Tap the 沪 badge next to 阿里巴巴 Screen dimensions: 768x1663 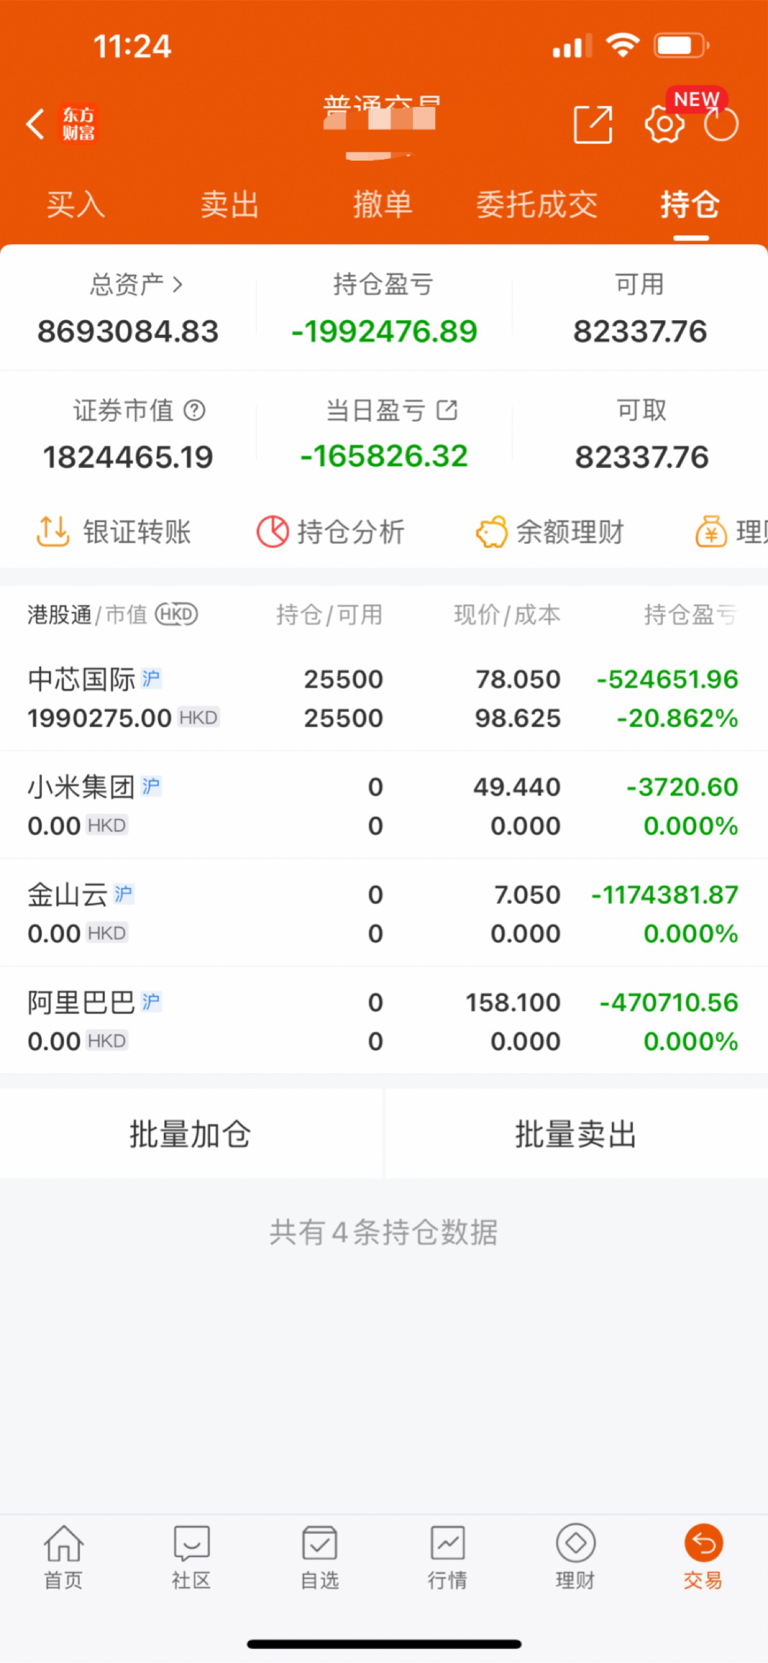151,1001
